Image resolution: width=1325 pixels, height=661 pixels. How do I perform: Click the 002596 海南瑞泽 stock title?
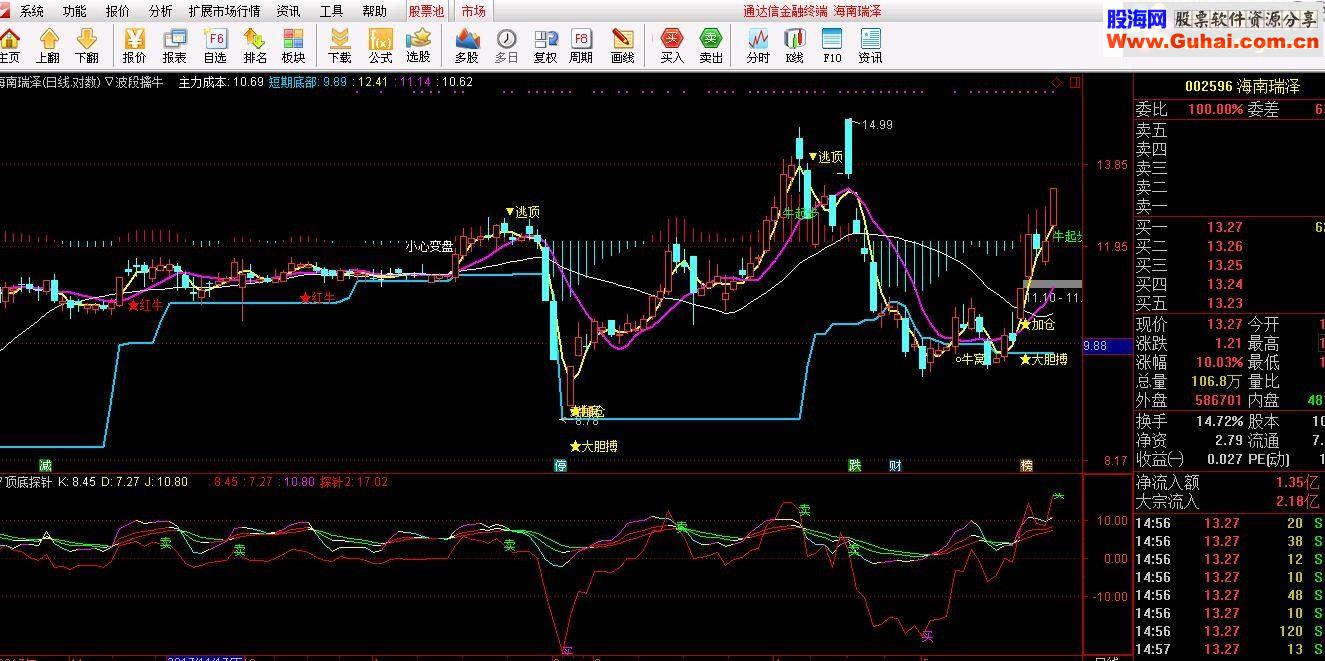pyautogui.click(x=1242, y=87)
